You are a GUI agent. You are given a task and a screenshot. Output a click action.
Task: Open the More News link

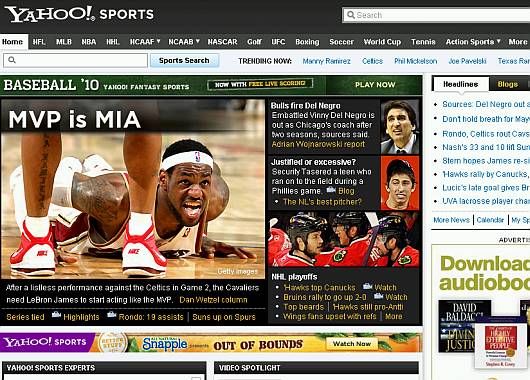[451, 220]
